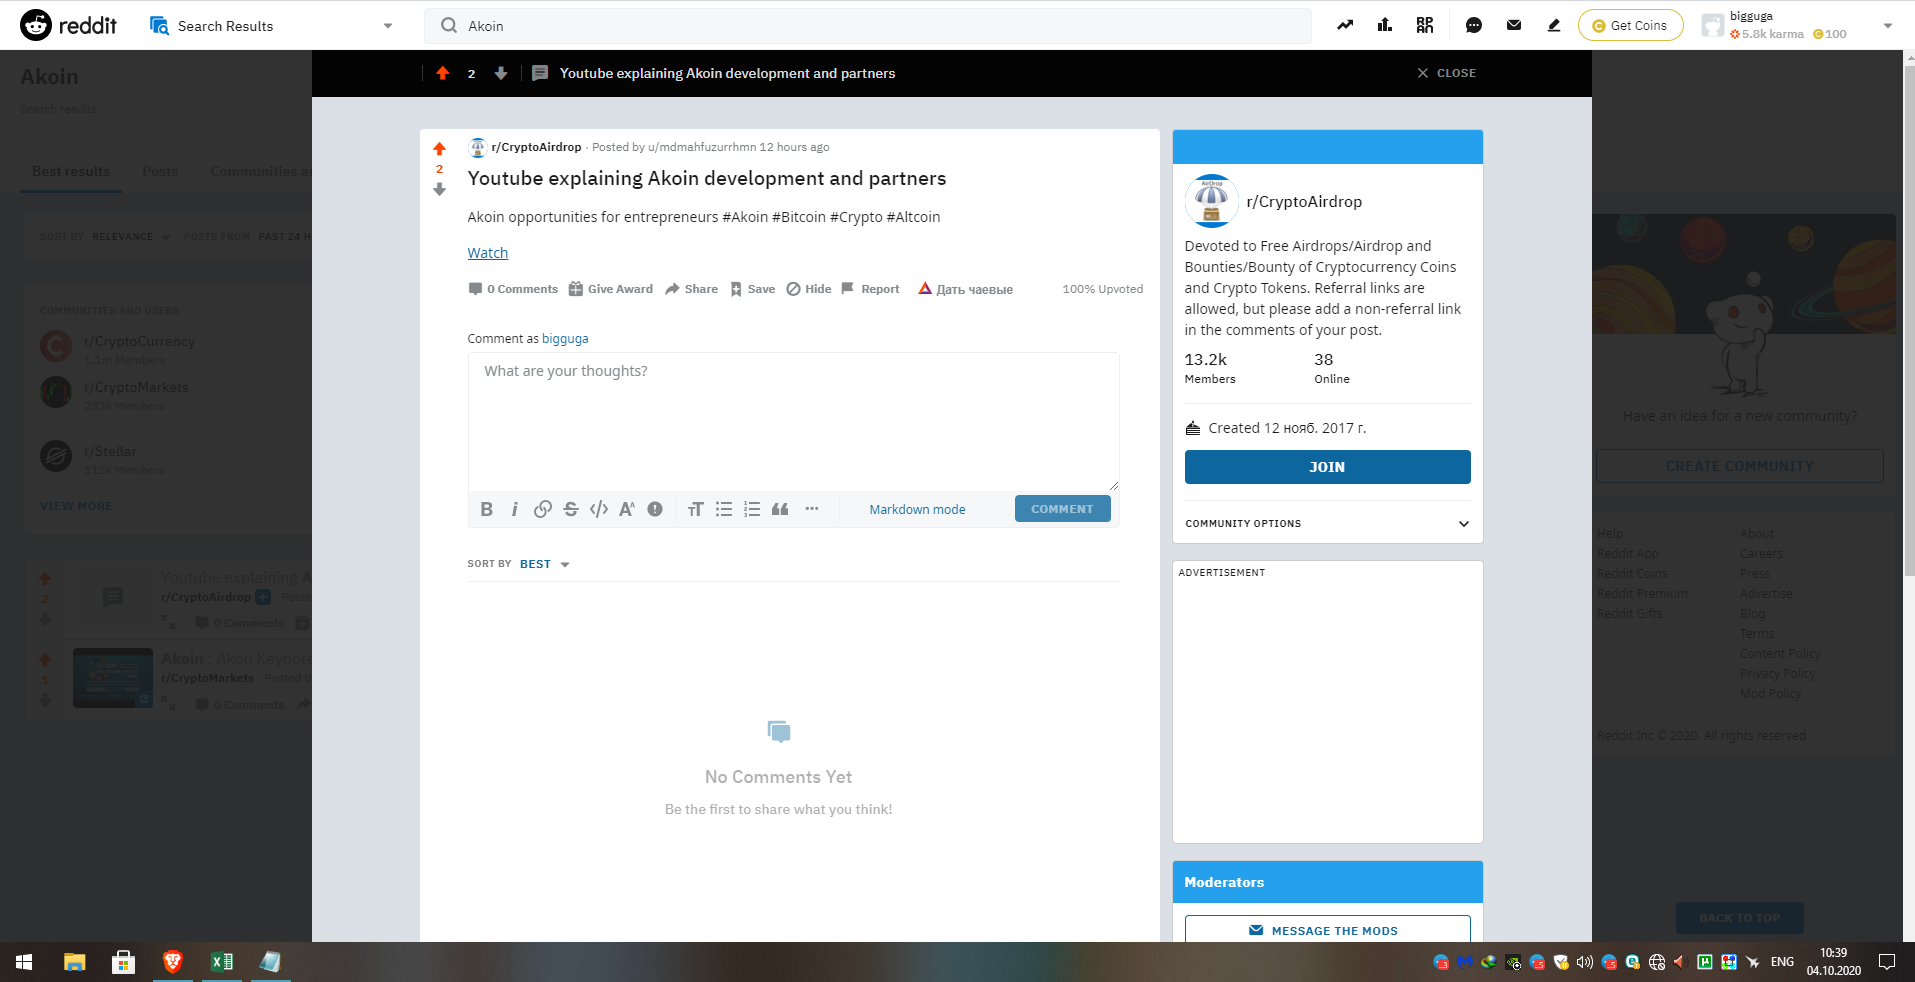Mark text as Spoiler in editor
Image resolution: width=1915 pixels, height=982 pixels.
coord(655,509)
